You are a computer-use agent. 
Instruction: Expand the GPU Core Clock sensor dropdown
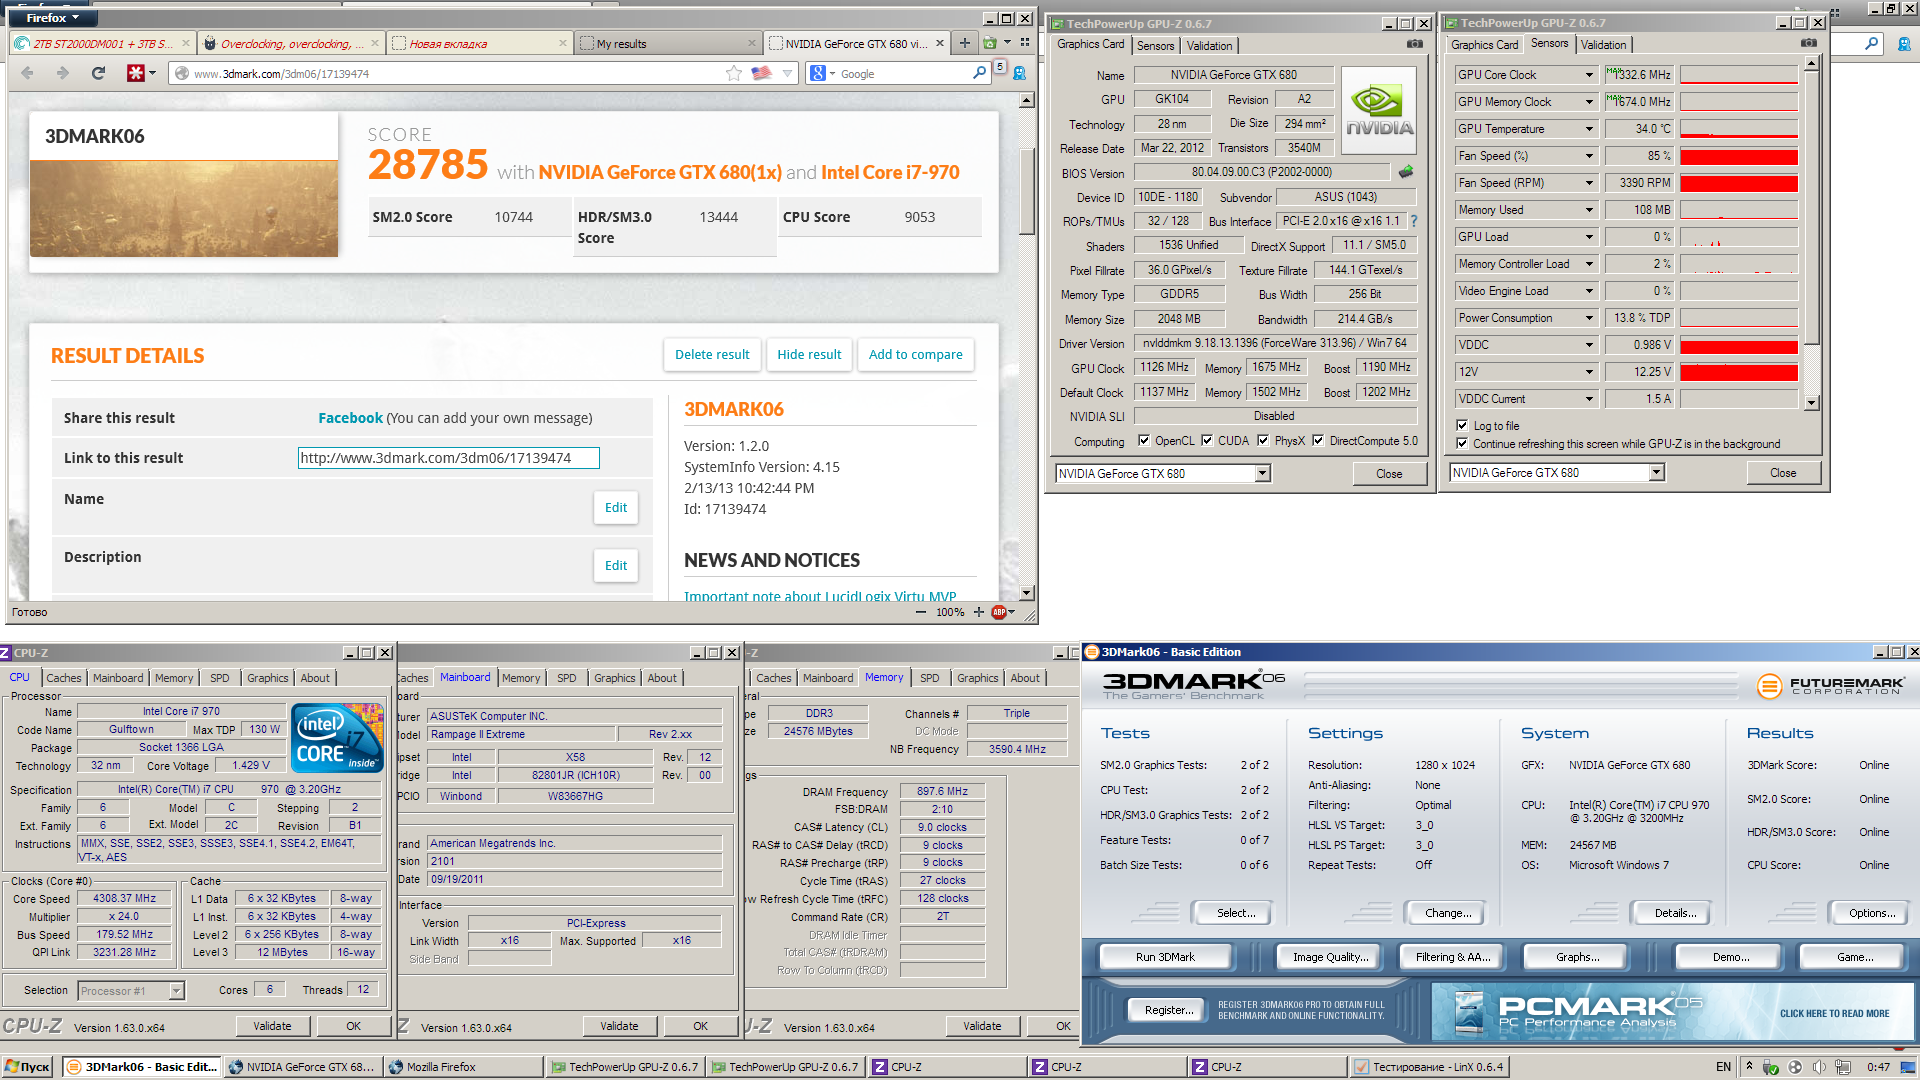(1589, 75)
